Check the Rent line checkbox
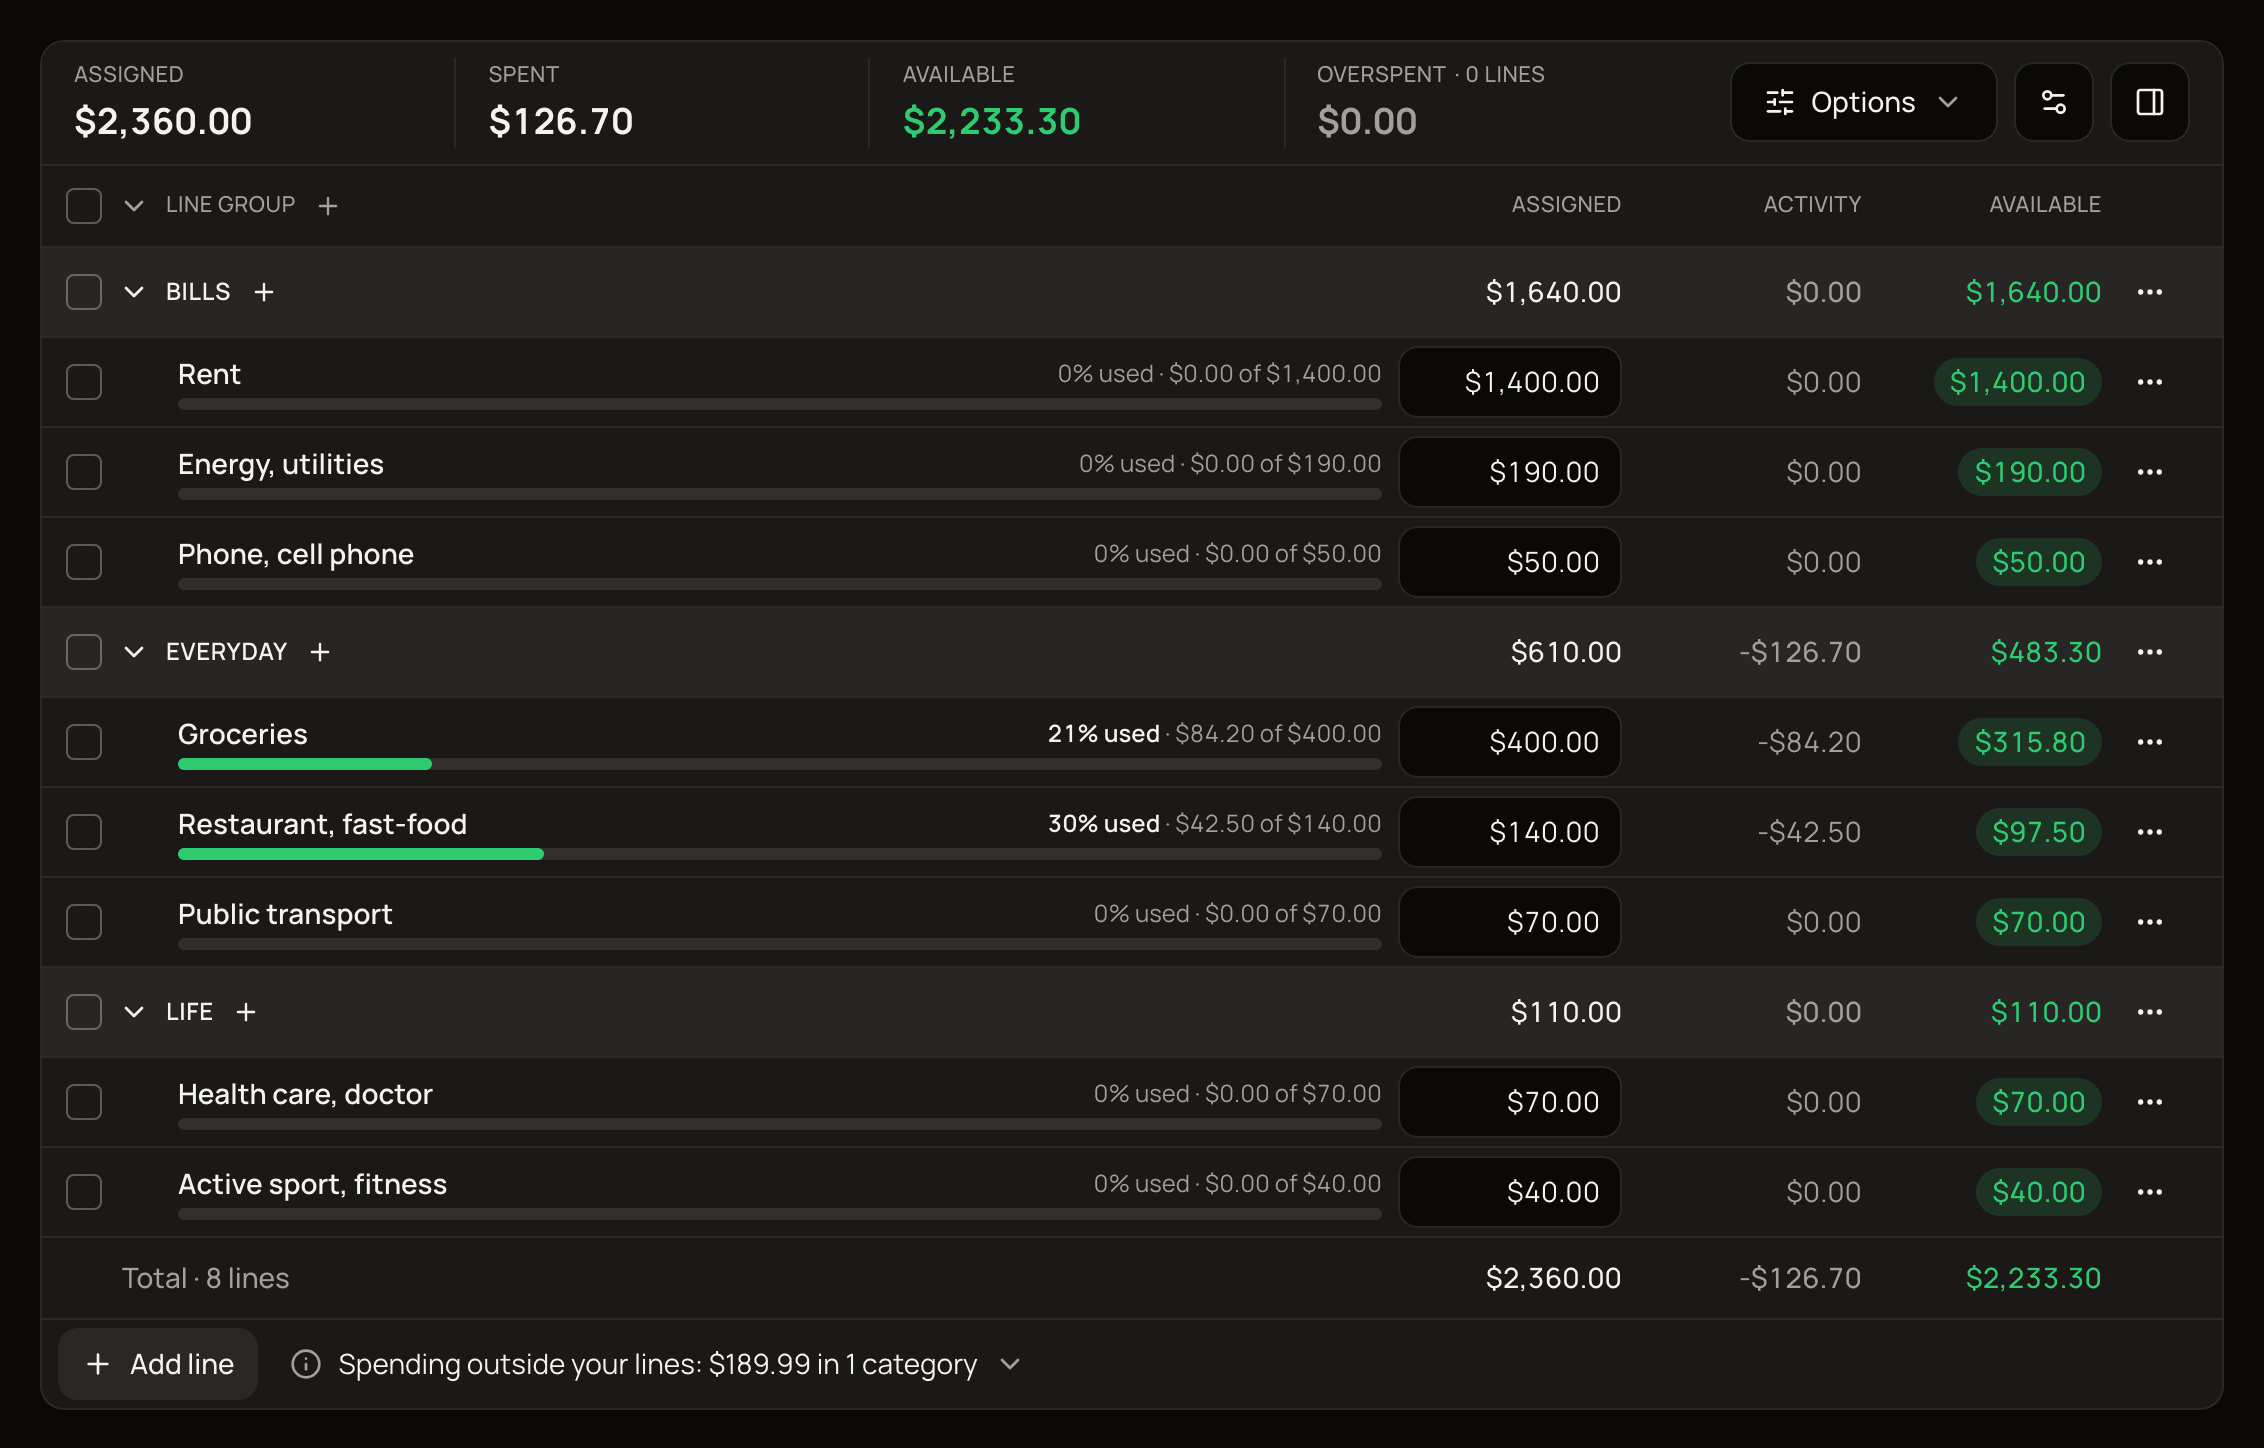The width and height of the screenshot is (2264, 1448). (x=84, y=382)
